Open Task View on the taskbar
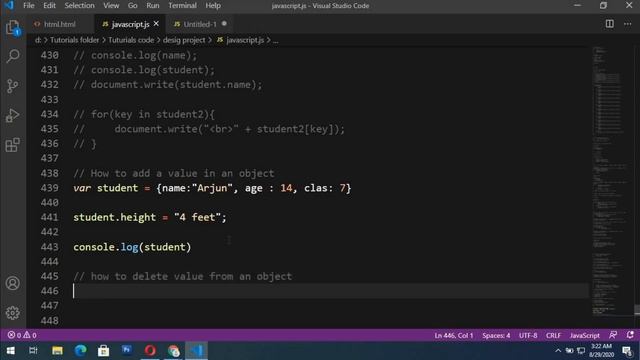Screen dimensions: 640x360 coord(33,351)
